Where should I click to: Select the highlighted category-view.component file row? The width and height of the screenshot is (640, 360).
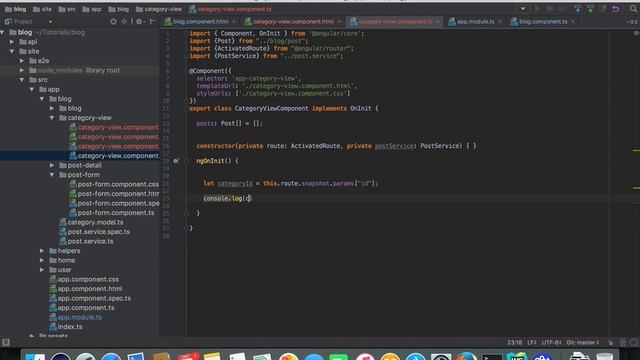point(80,156)
